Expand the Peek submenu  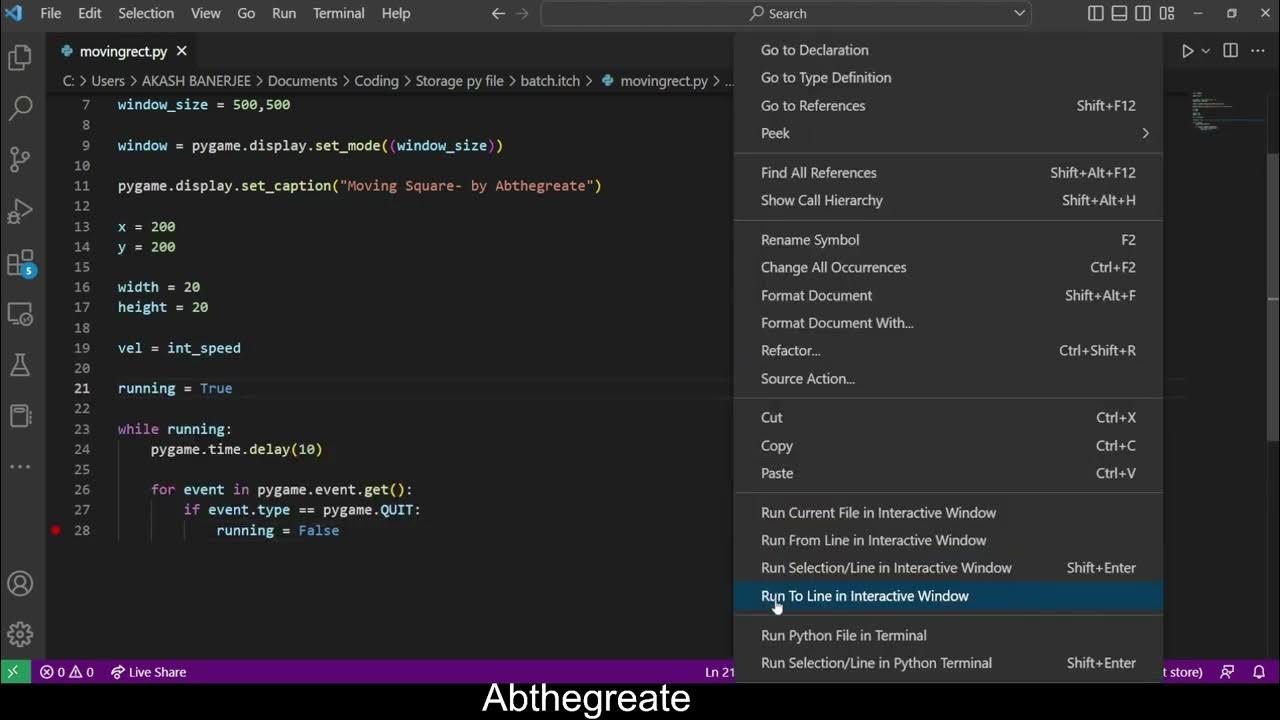[948, 133]
